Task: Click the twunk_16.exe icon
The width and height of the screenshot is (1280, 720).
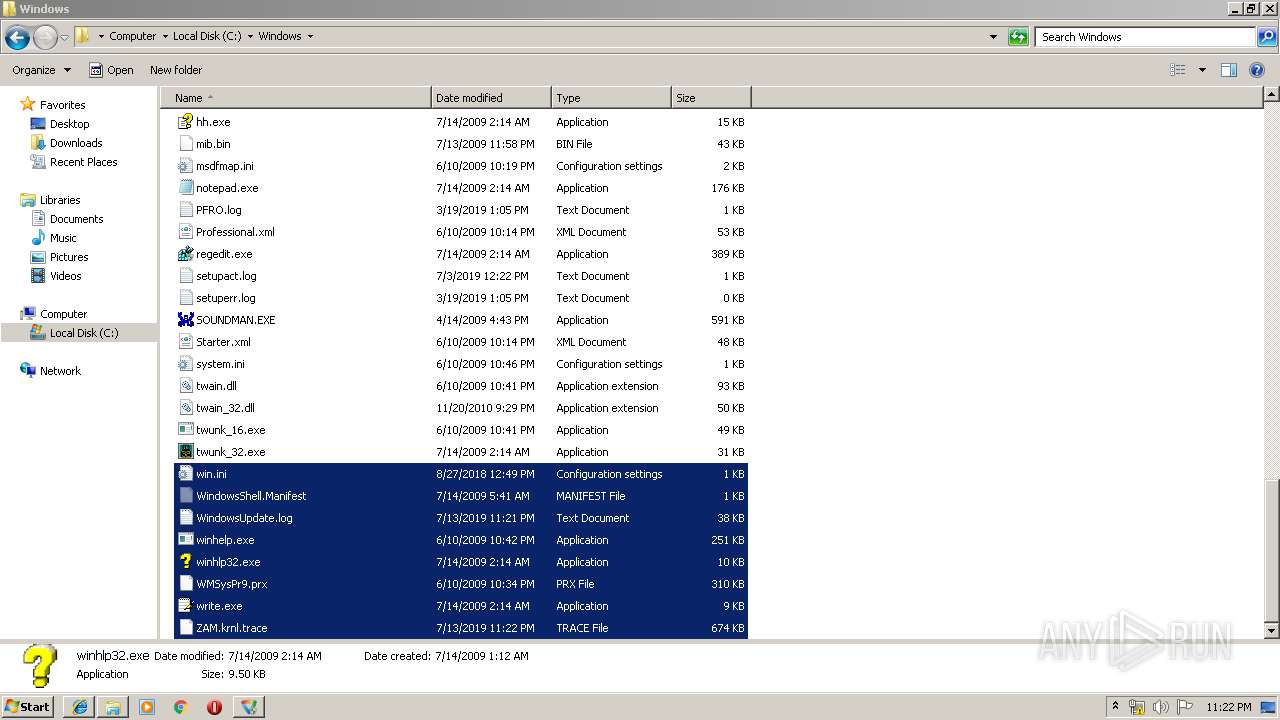Action: [x=185, y=430]
